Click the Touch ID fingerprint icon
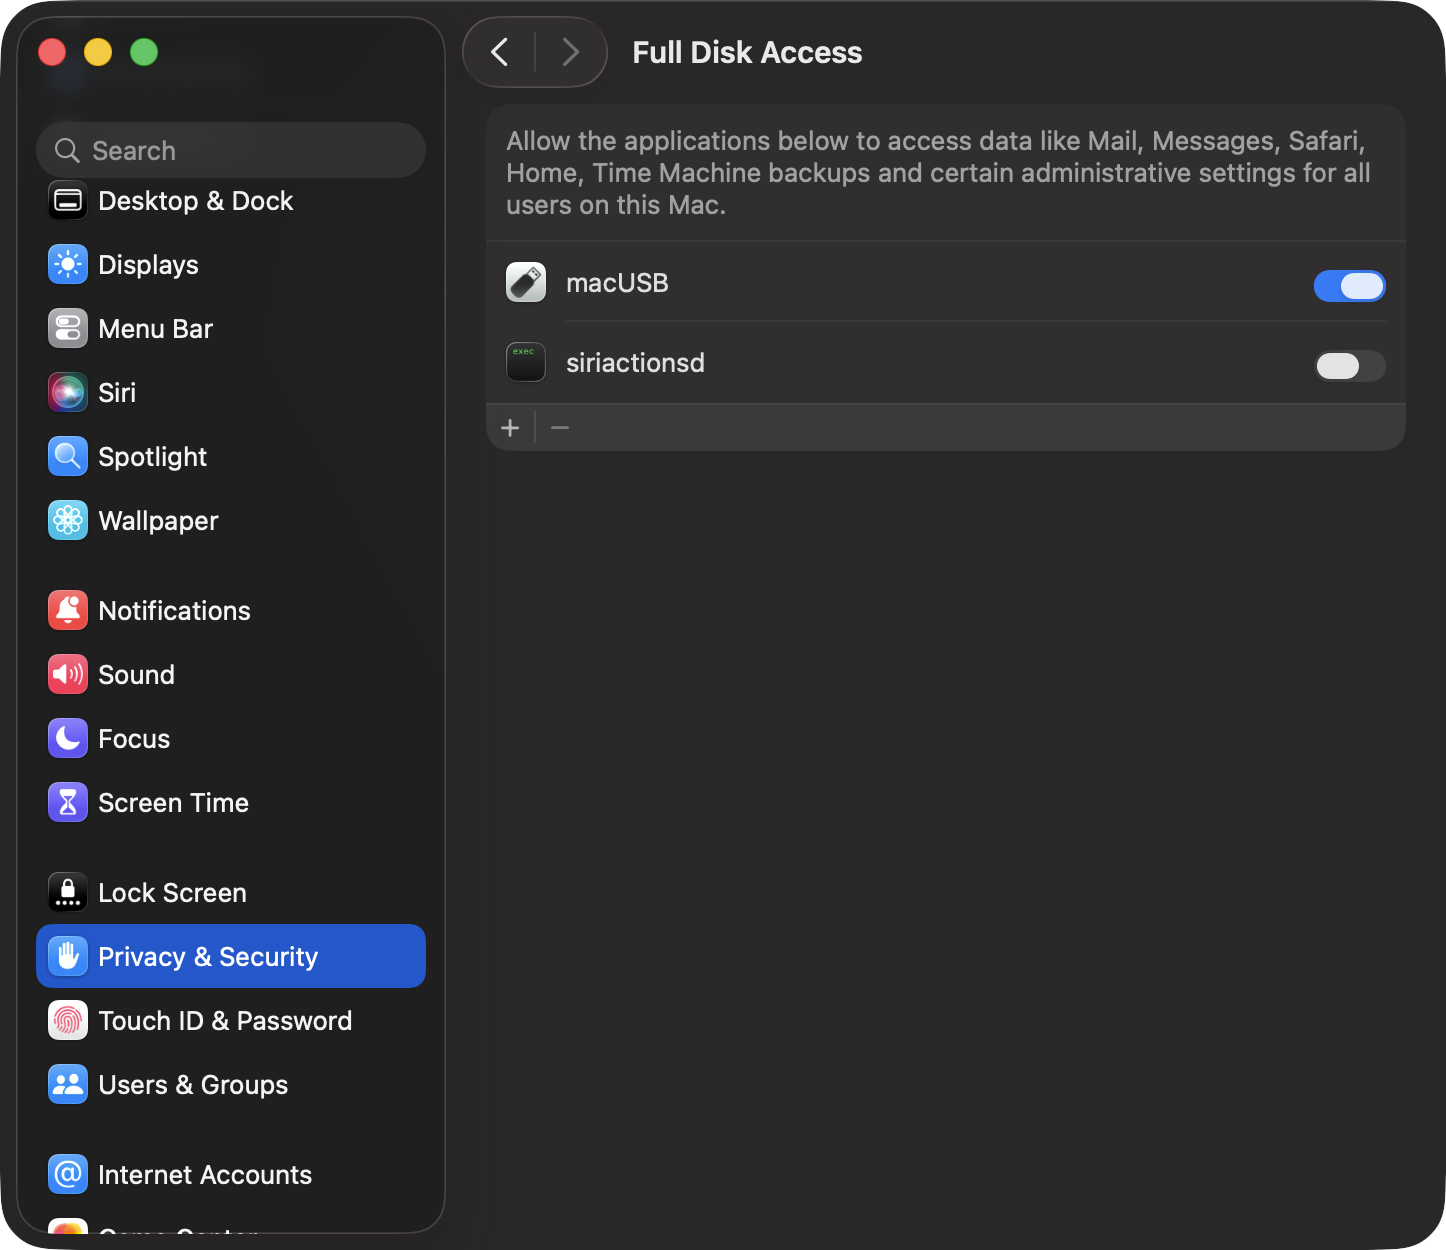 (x=68, y=1021)
